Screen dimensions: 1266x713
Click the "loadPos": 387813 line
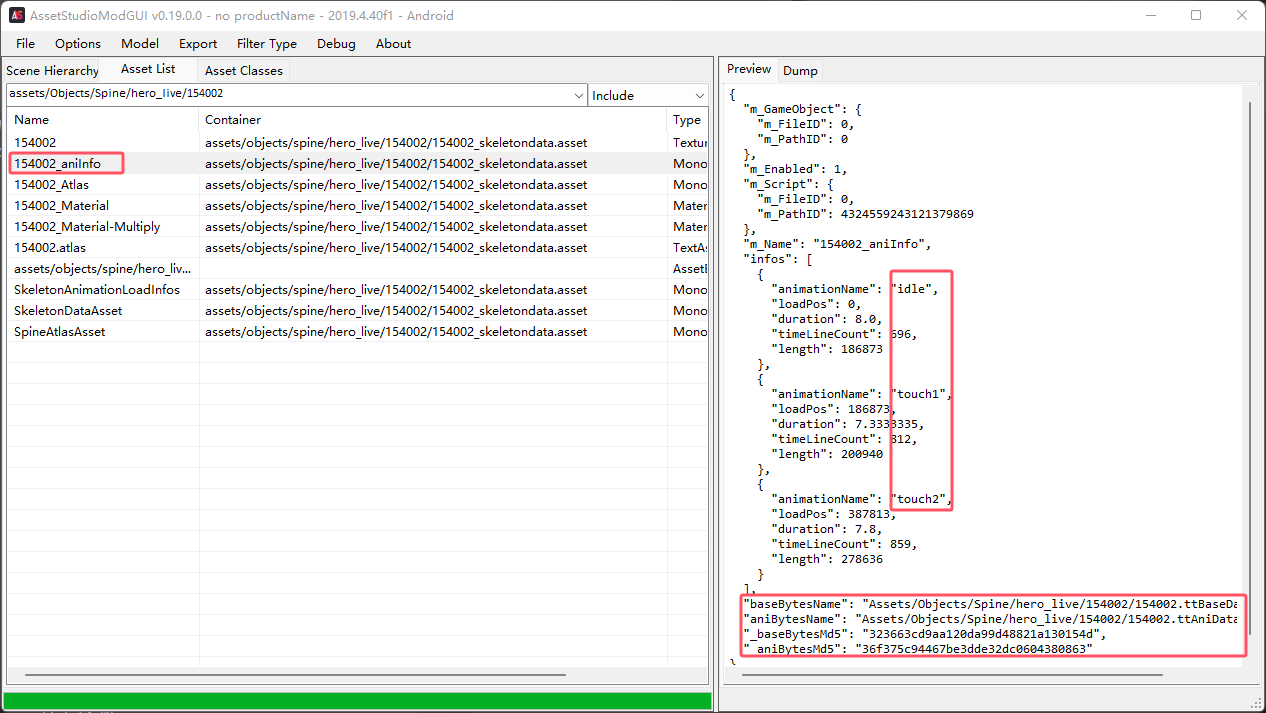click(832, 514)
